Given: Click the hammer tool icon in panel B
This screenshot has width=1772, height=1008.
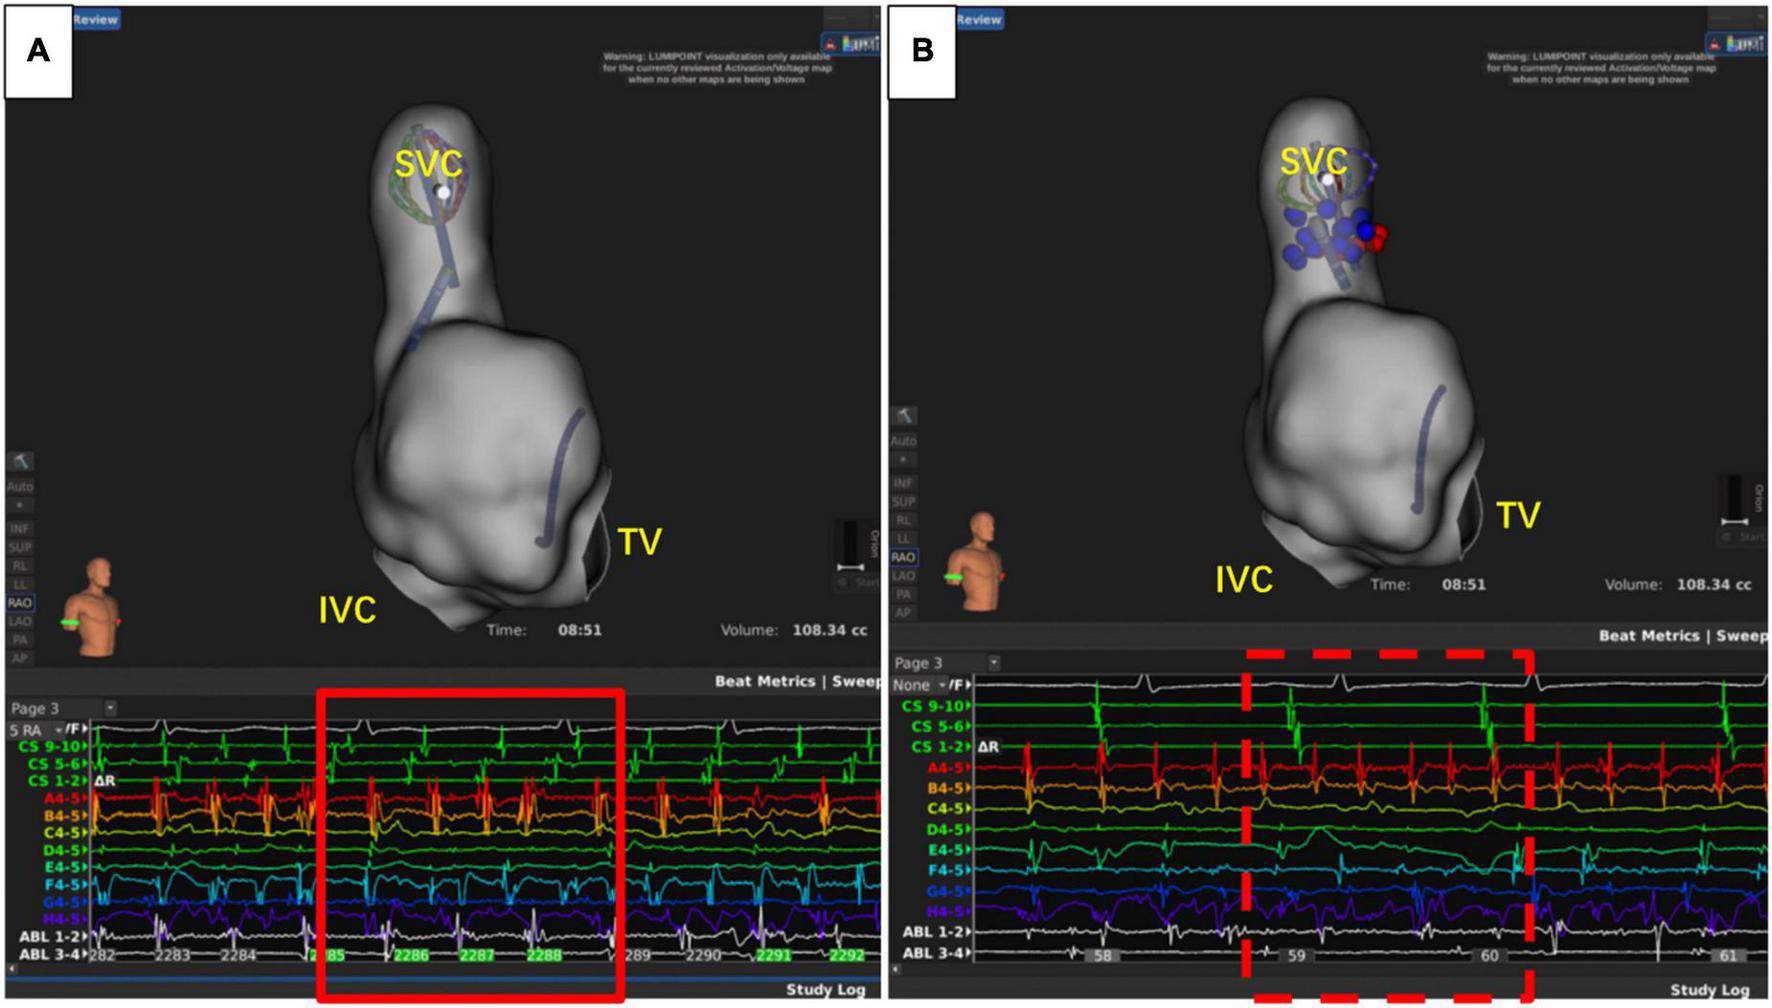Looking at the screenshot, I should click(x=903, y=416).
